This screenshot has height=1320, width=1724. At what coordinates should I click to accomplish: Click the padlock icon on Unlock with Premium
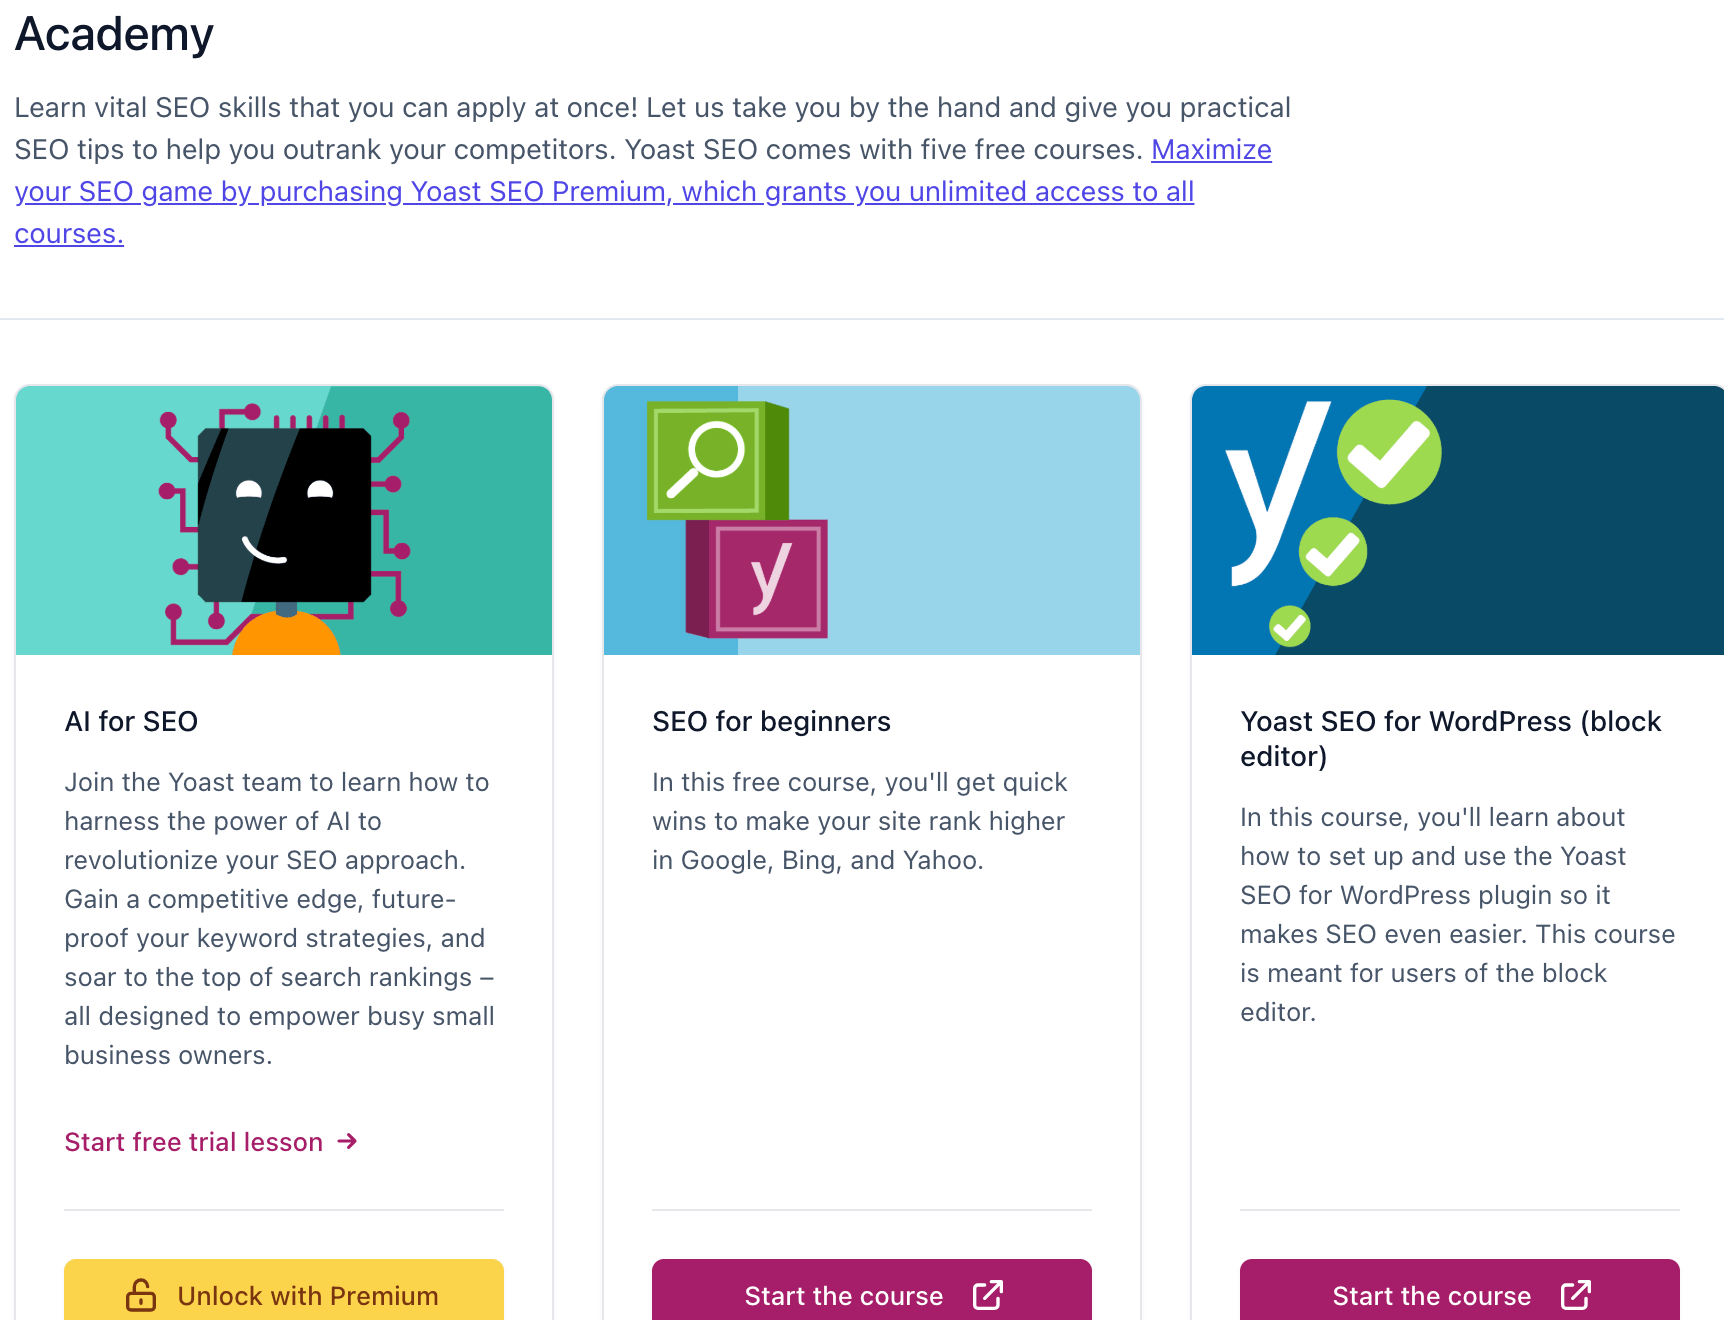pos(141,1294)
